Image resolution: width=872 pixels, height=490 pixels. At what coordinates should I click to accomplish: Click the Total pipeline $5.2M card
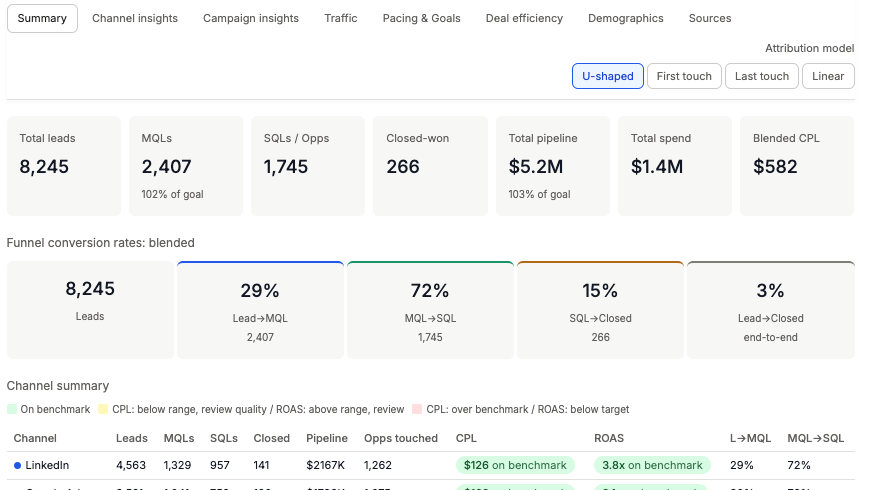553,166
